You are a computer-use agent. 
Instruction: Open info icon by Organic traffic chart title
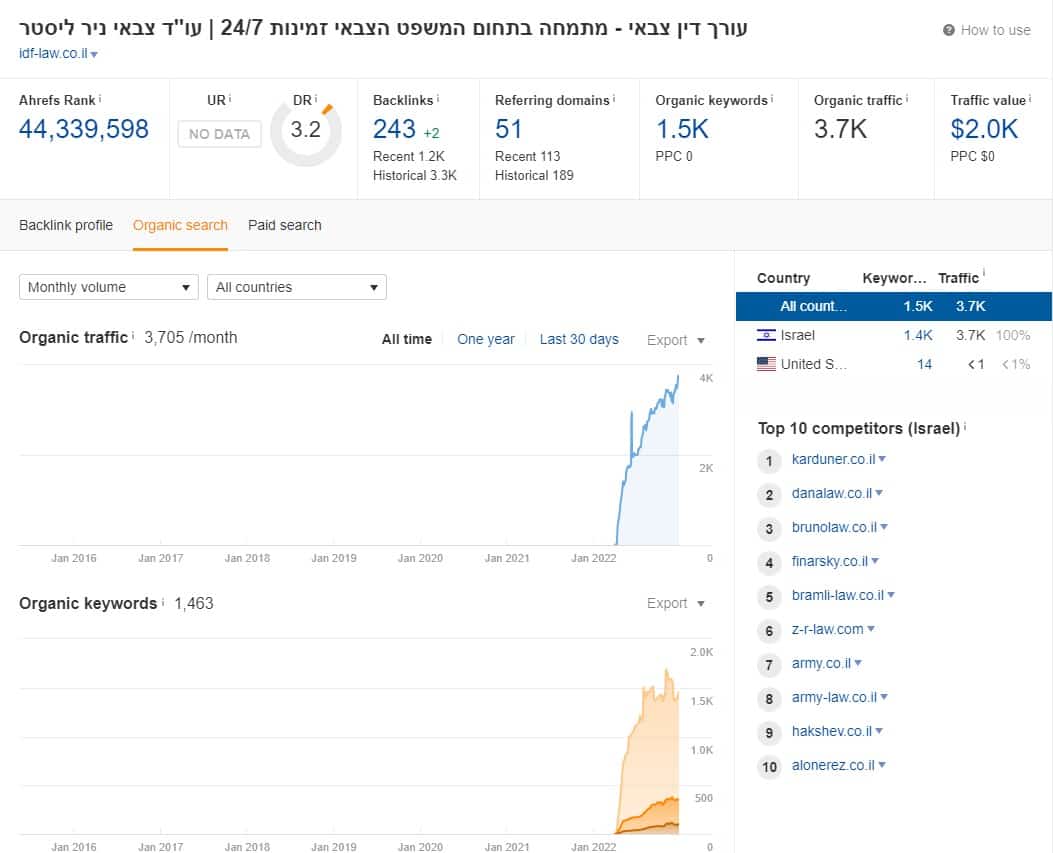point(132,335)
